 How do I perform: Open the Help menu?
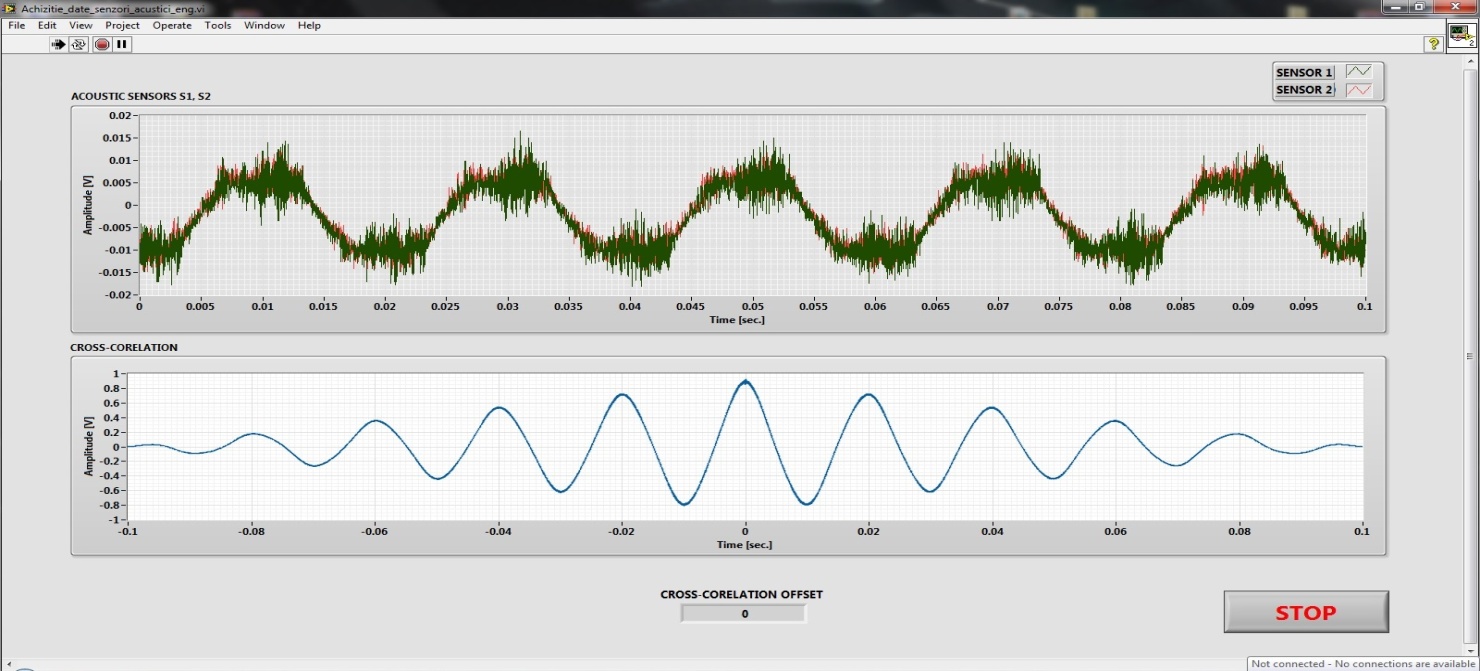(x=309, y=25)
